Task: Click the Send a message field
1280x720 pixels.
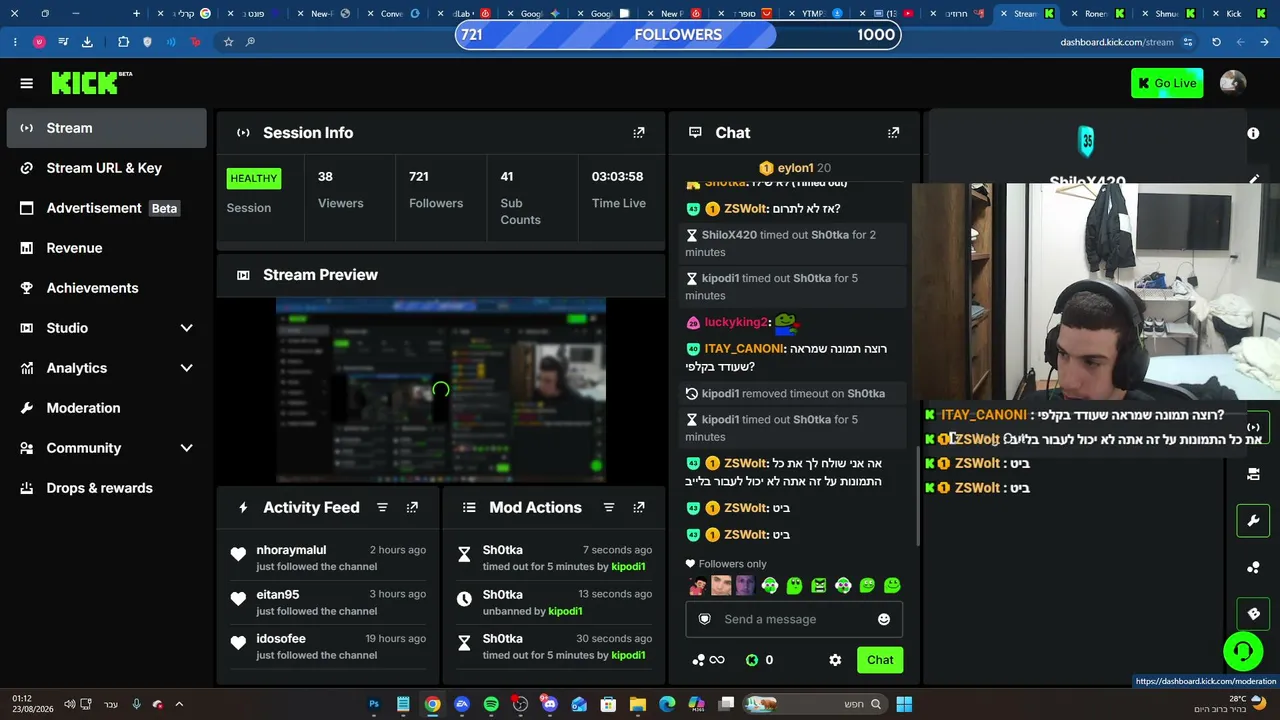Action: pos(794,619)
